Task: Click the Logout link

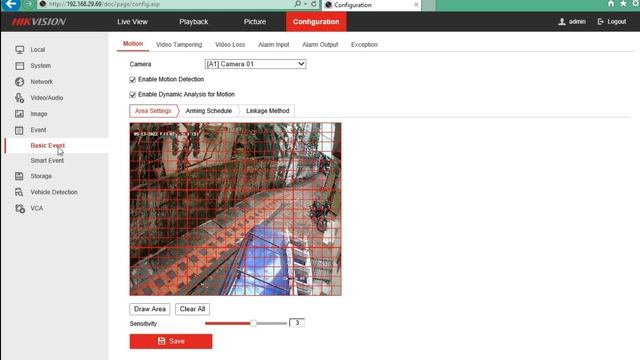Action: click(617, 22)
